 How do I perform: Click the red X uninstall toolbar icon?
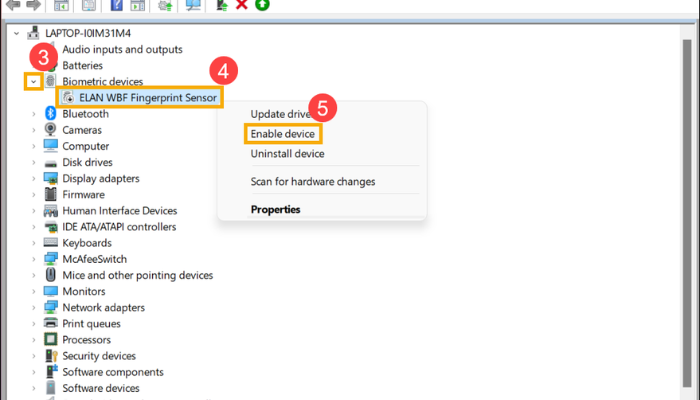[242, 5]
